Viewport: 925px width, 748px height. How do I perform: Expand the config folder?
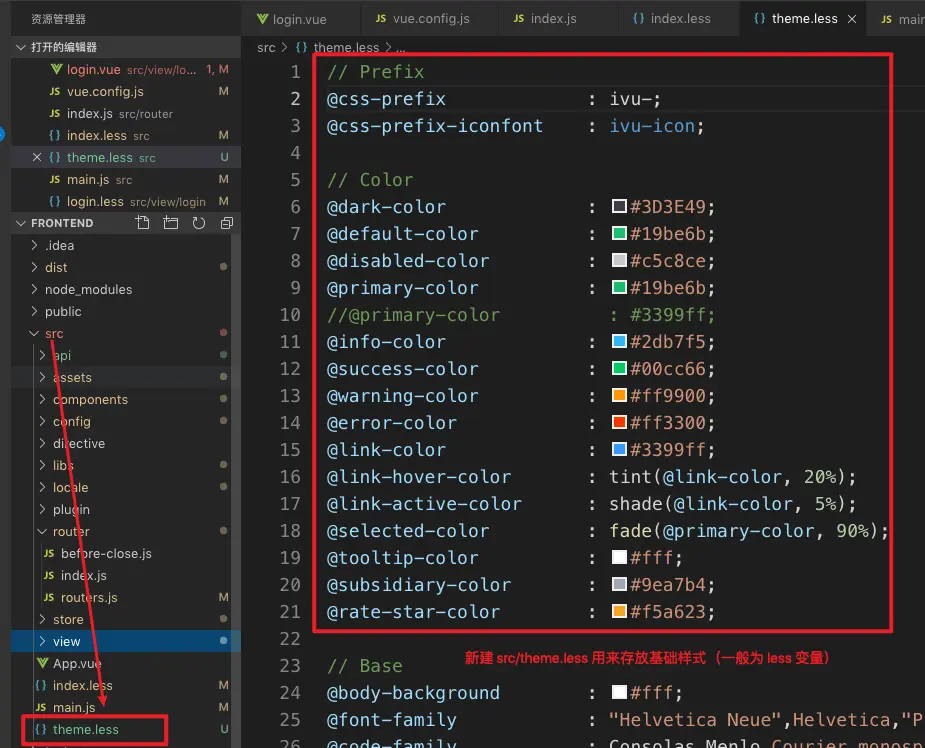point(42,421)
